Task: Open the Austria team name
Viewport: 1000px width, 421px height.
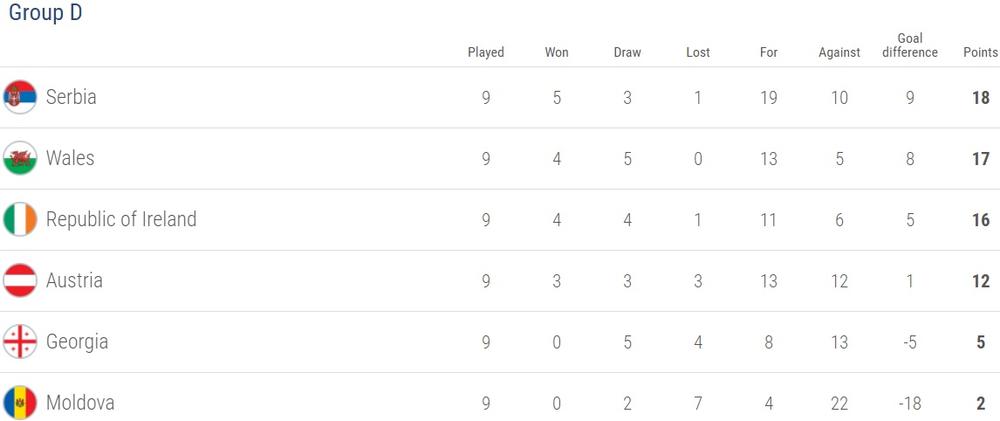Action: click(74, 280)
